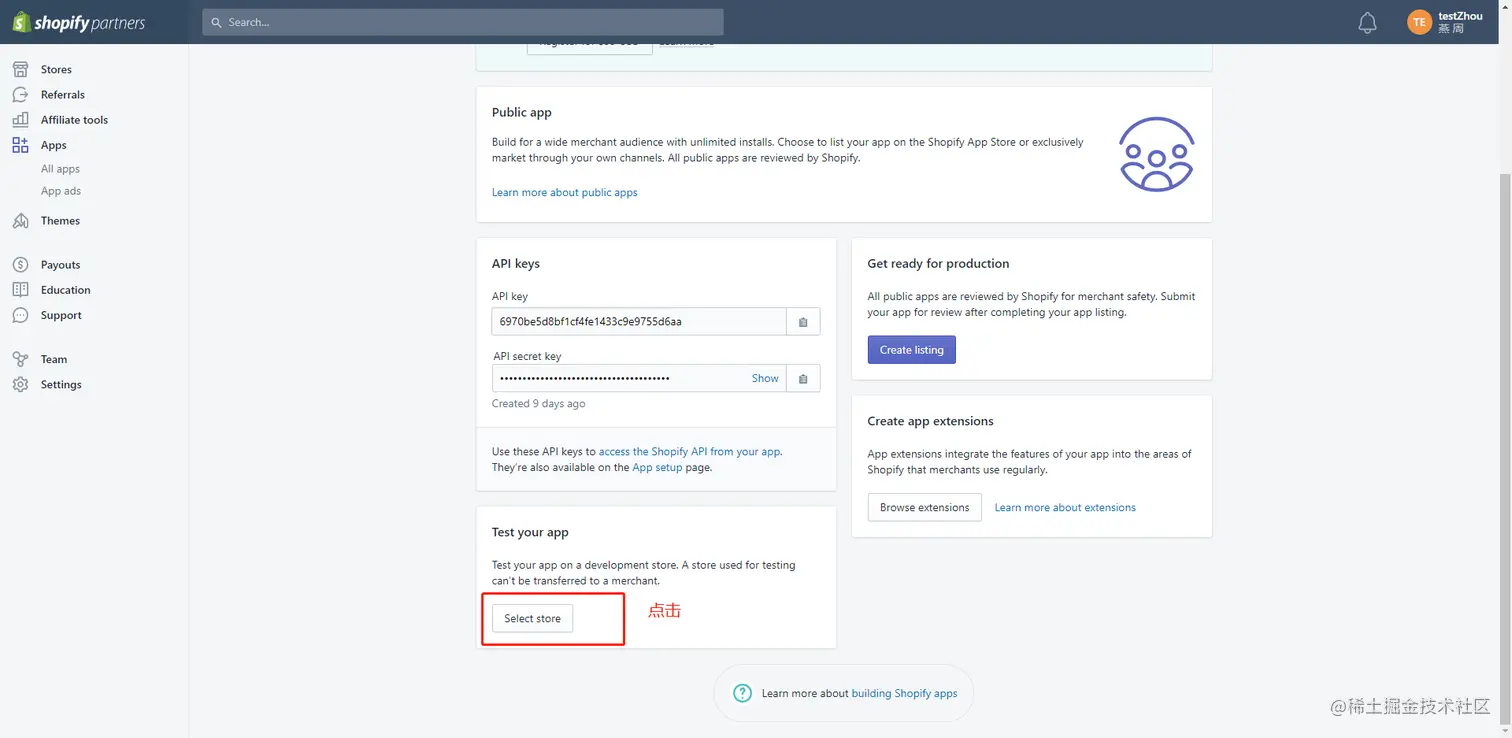Screen dimensions: 1512x738
Task: Click the API secret key masked field
Action: pos(639,379)
